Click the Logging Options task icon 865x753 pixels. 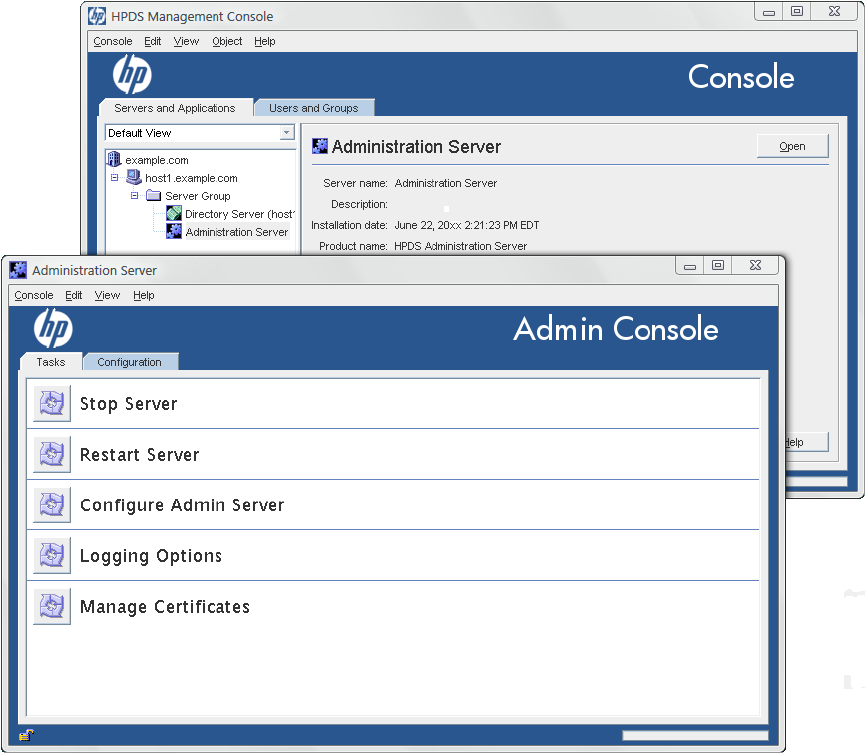pos(52,556)
